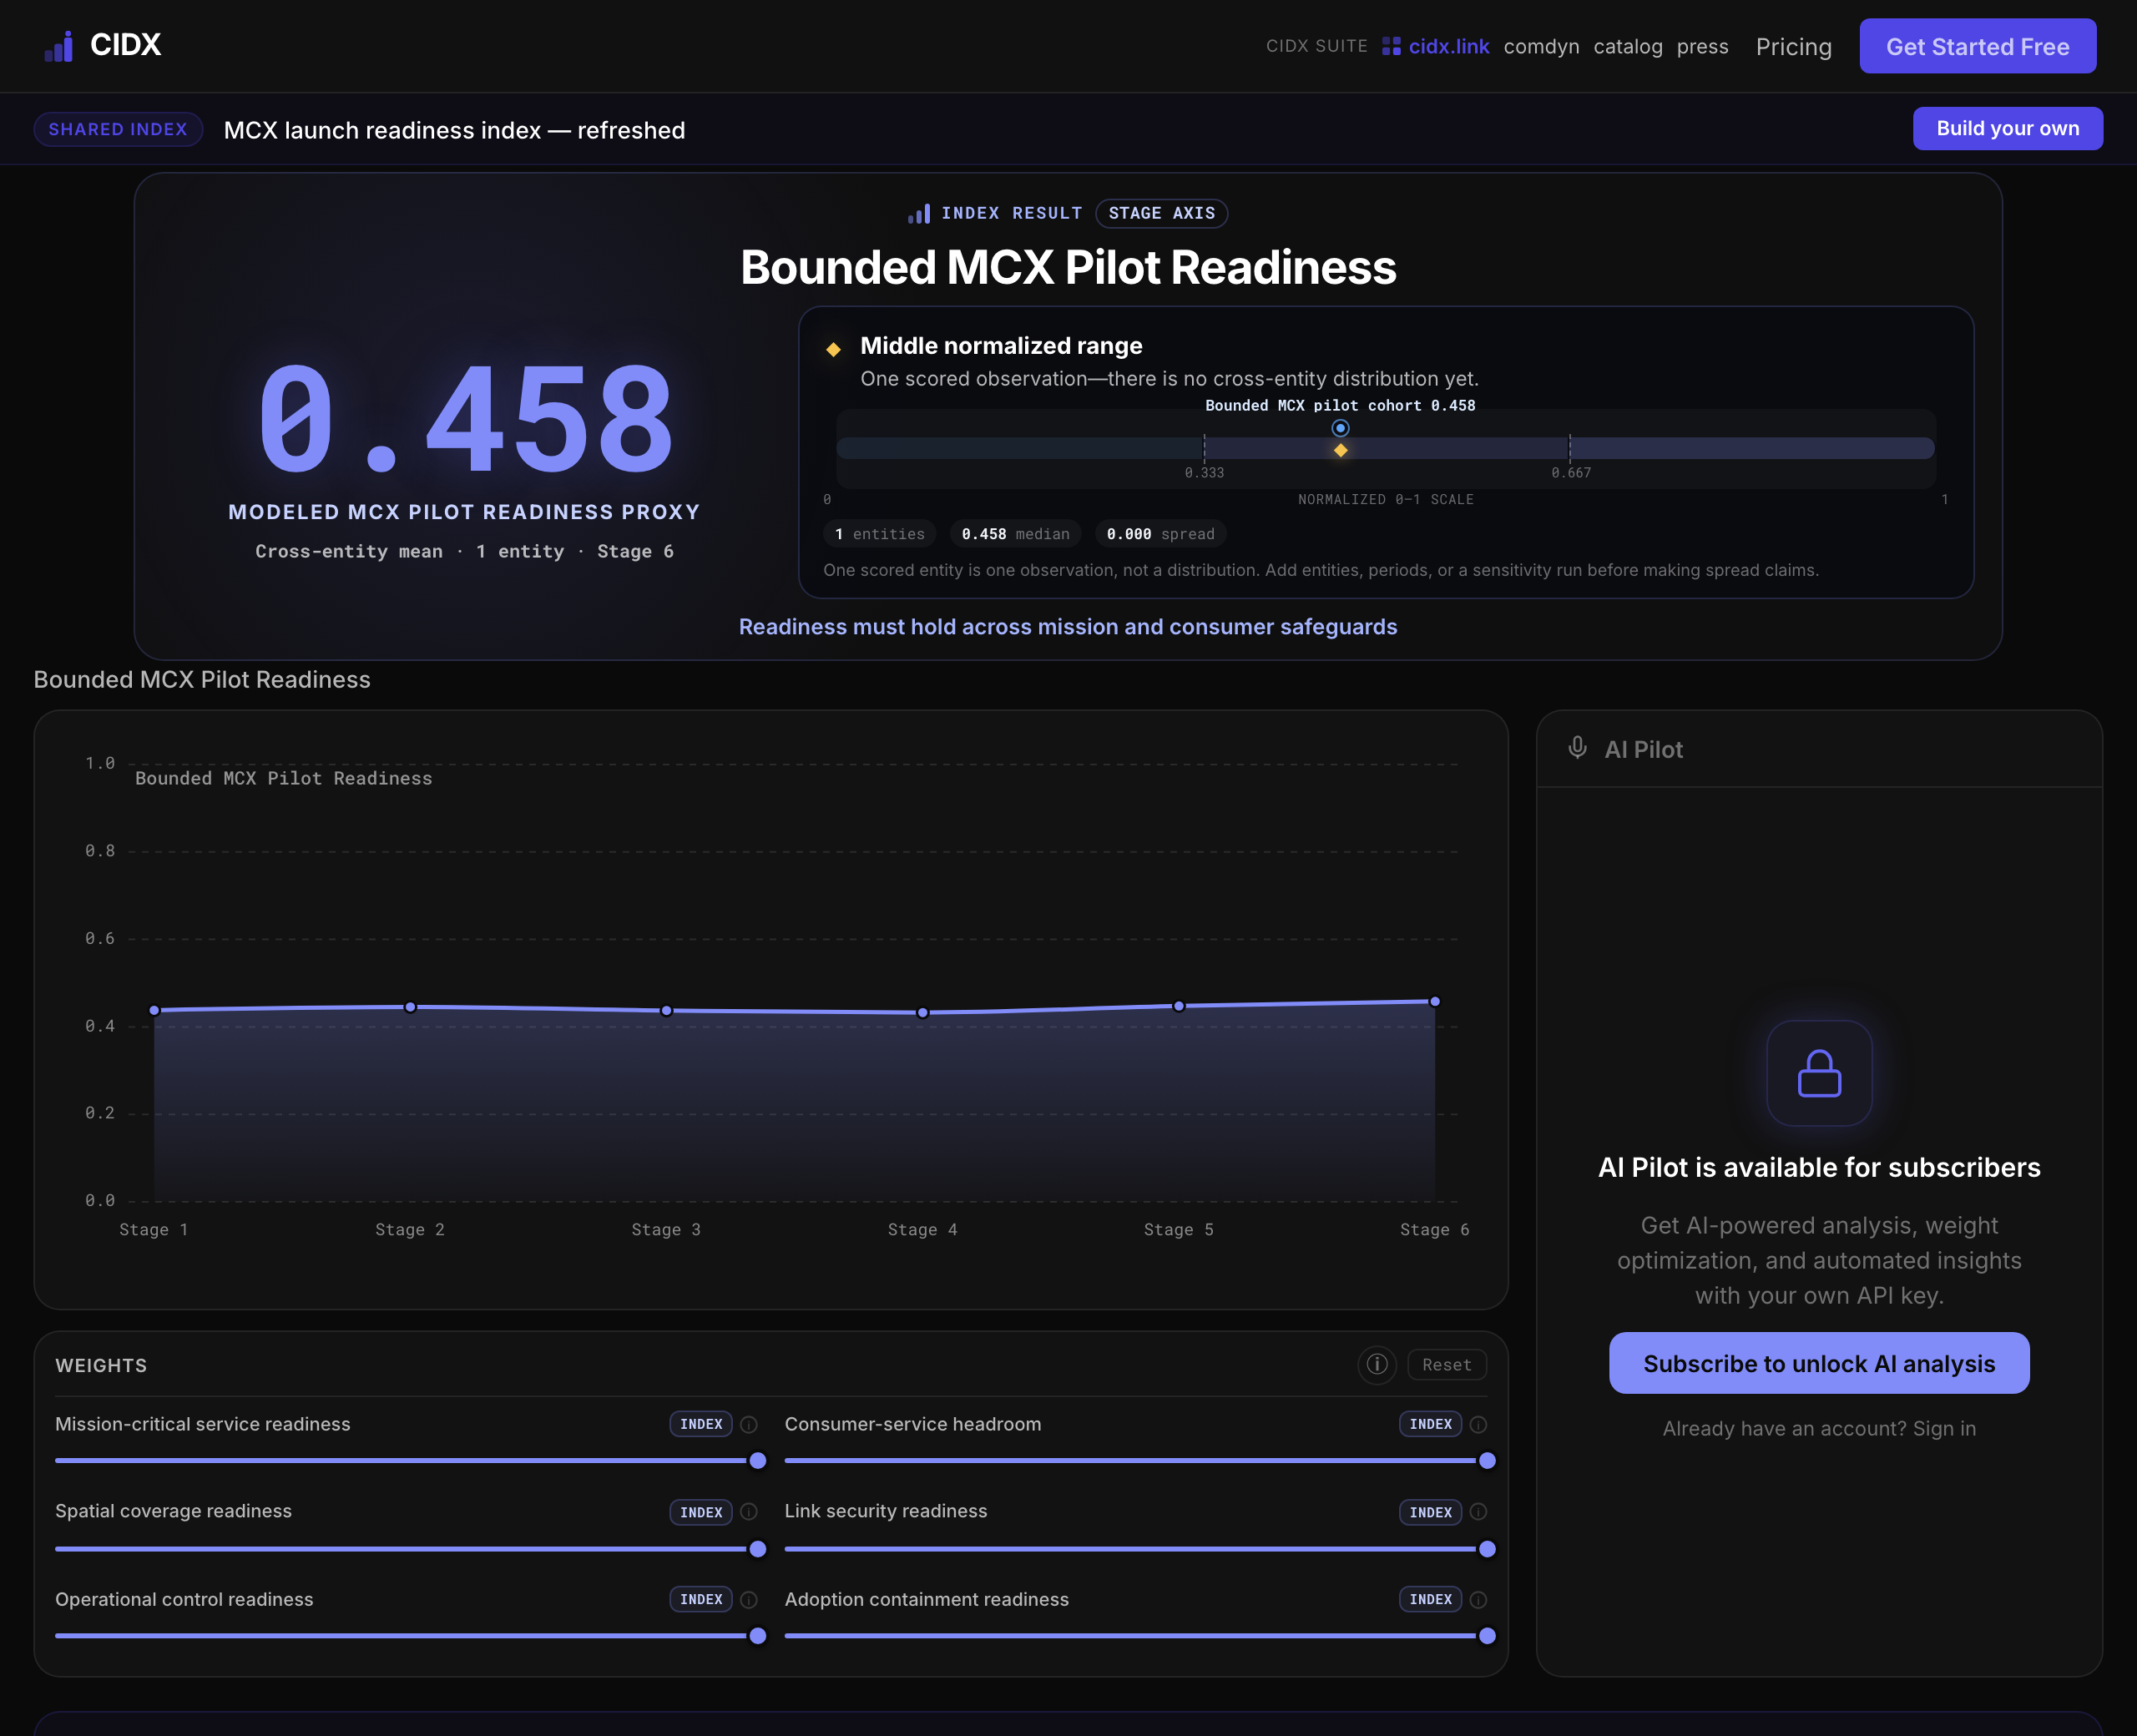Click the Get Started Free button

click(1977, 46)
